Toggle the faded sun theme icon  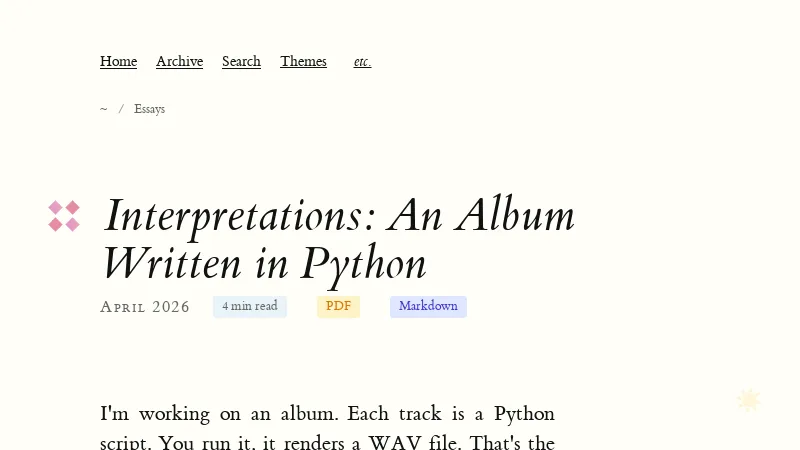(749, 400)
